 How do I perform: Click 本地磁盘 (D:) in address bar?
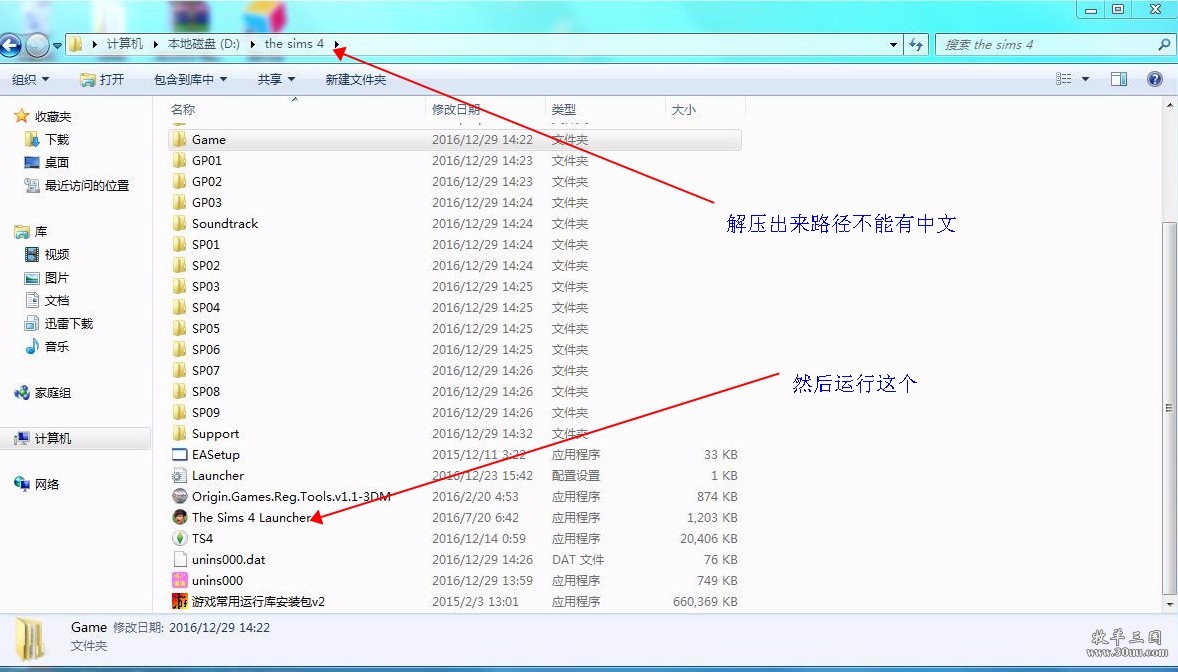click(x=204, y=44)
